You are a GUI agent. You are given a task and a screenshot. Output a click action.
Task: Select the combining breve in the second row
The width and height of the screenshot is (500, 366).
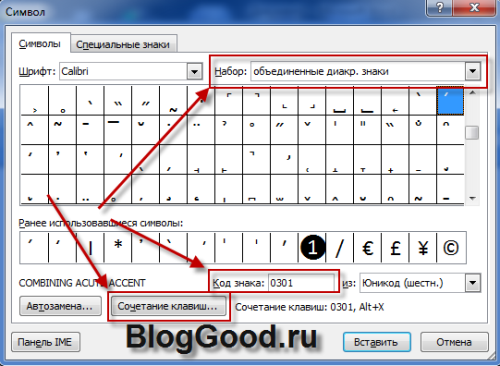(x=145, y=130)
